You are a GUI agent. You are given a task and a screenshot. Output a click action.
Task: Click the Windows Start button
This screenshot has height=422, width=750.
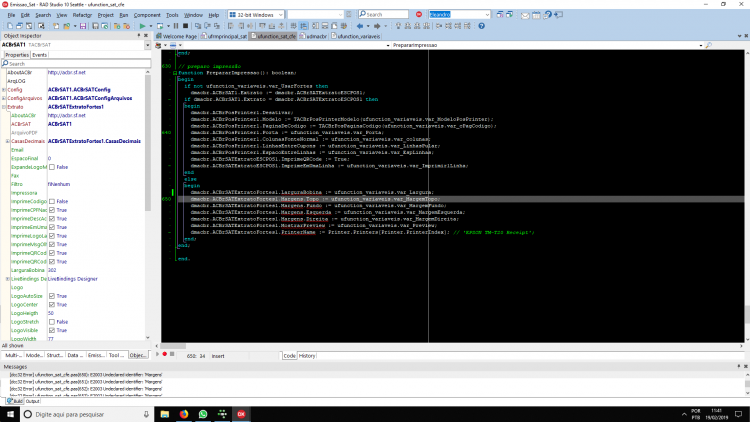coord(10,414)
